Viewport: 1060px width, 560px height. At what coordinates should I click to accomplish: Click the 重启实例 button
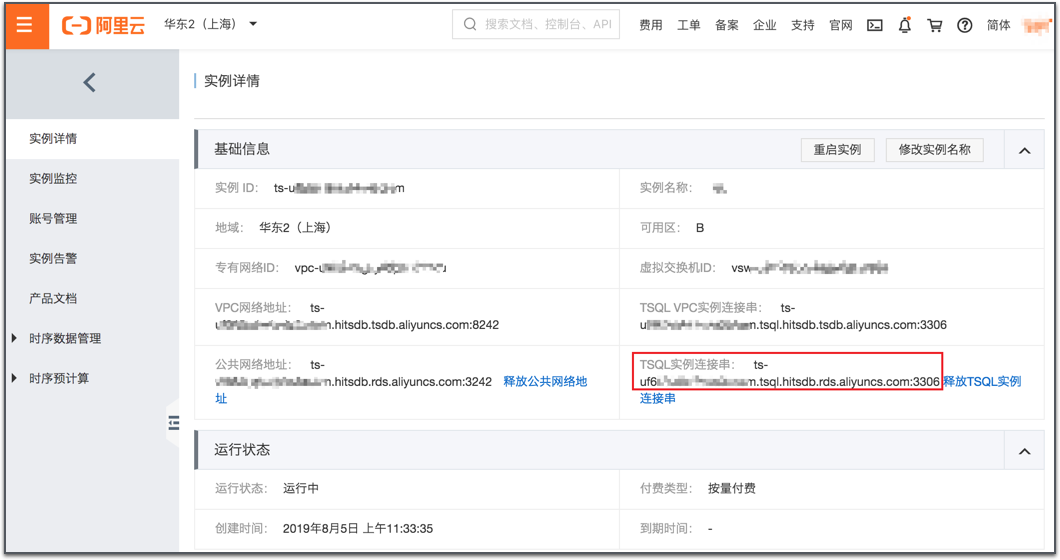pos(838,149)
